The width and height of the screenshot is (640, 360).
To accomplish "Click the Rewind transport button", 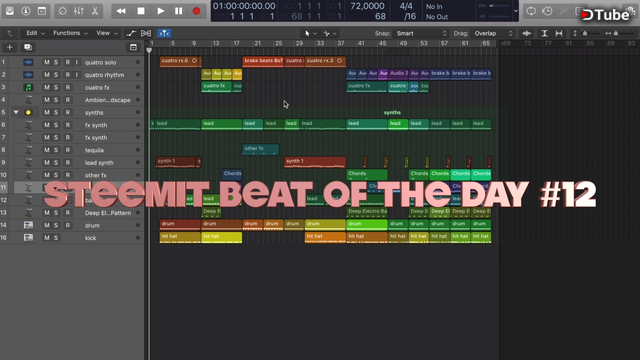I will coord(121,11).
